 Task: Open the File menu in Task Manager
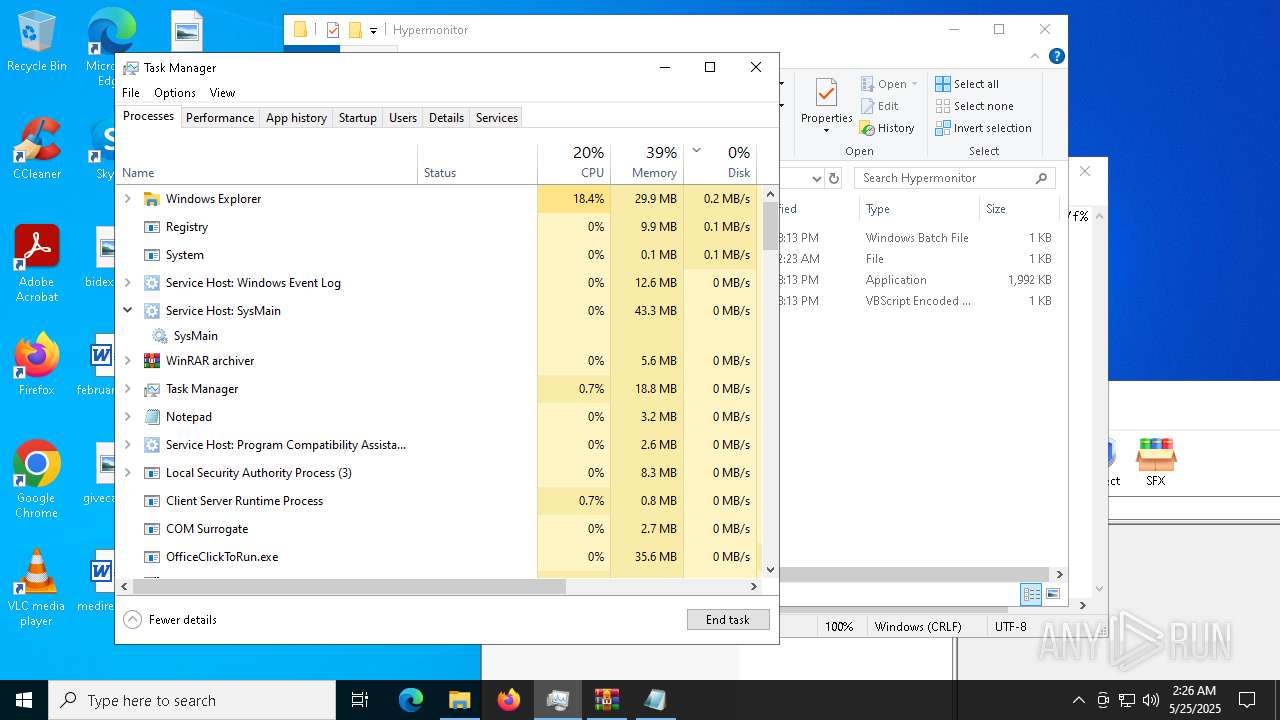coord(131,93)
